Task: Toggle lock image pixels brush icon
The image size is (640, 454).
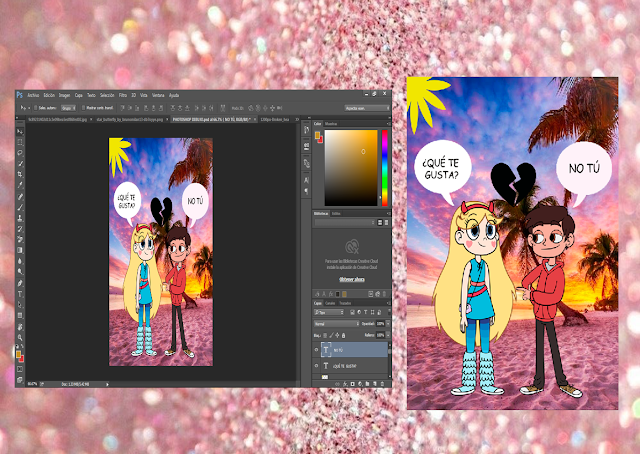Action: click(331, 335)
